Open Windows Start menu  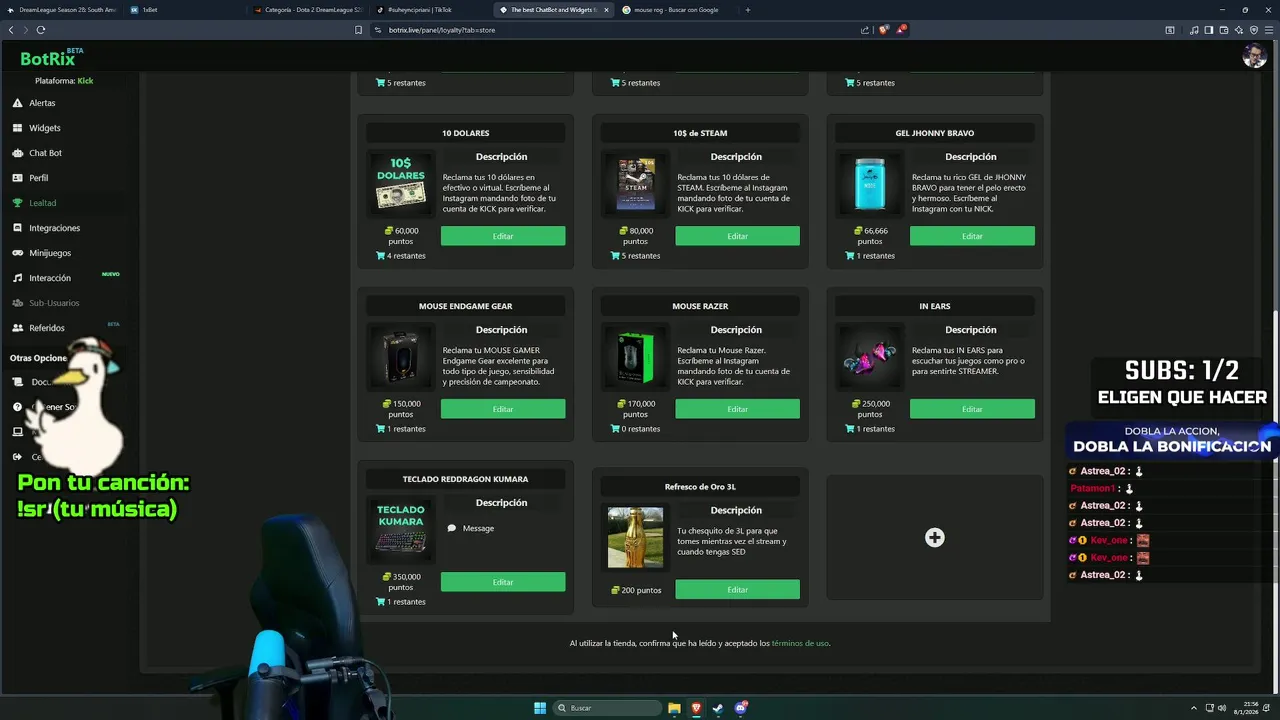[x=540, y=708]
